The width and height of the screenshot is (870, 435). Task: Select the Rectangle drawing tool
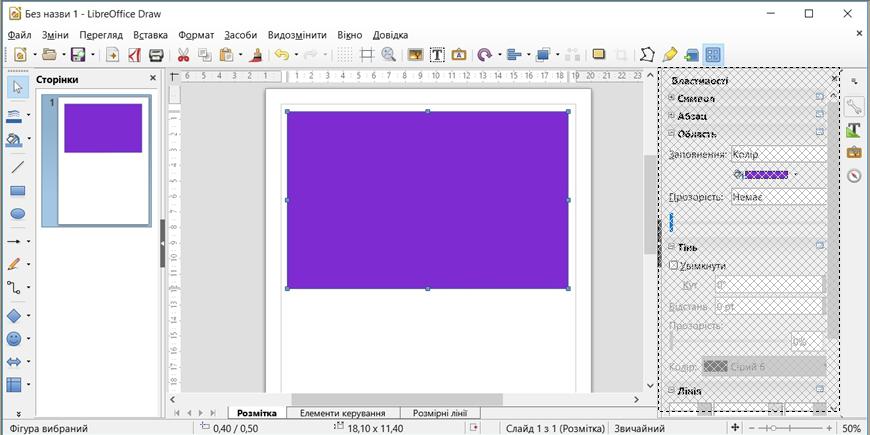(17, 190)
